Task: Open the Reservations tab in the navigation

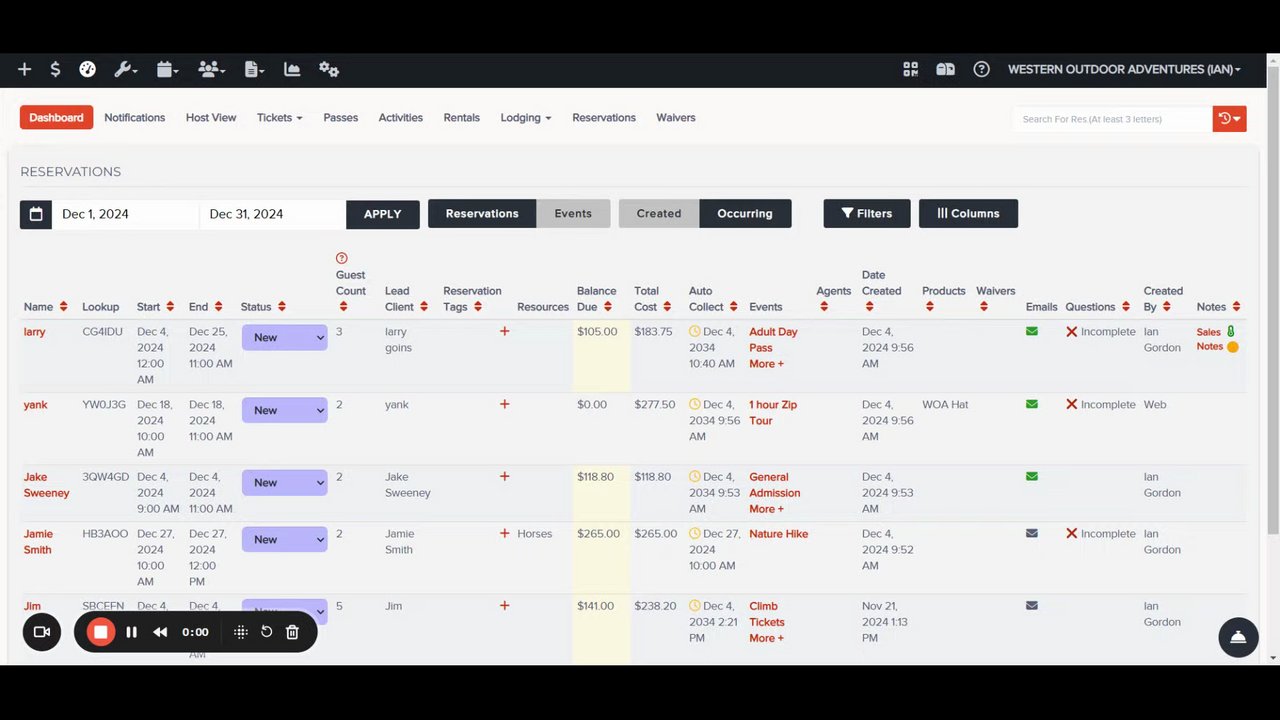Action: click(x=604, y=118)
